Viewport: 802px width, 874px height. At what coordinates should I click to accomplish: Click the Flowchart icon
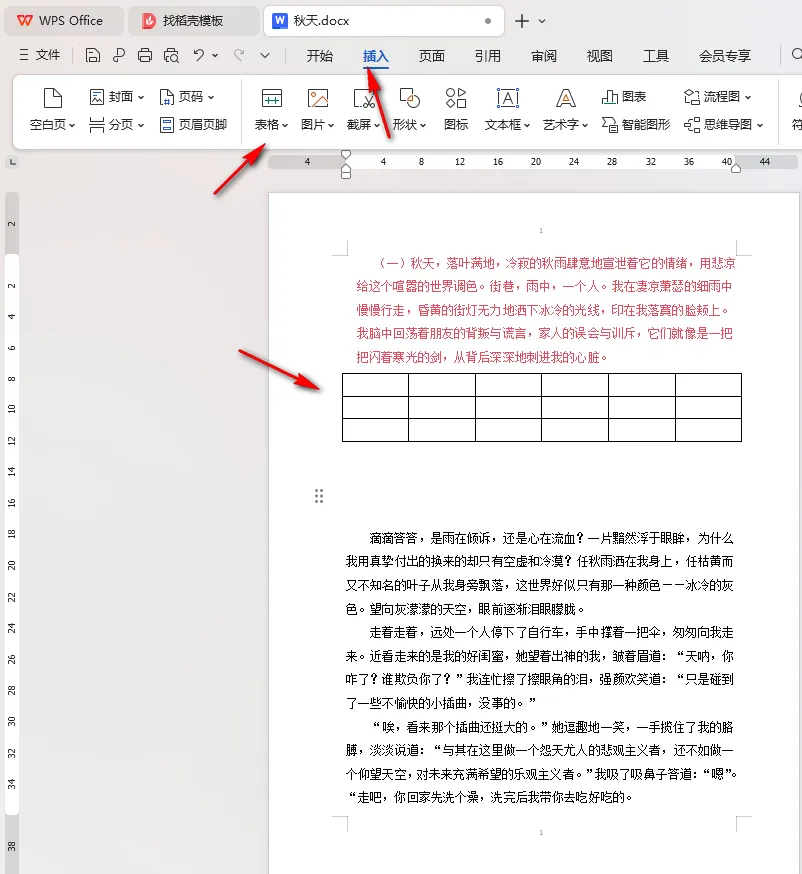coord(692,97)
